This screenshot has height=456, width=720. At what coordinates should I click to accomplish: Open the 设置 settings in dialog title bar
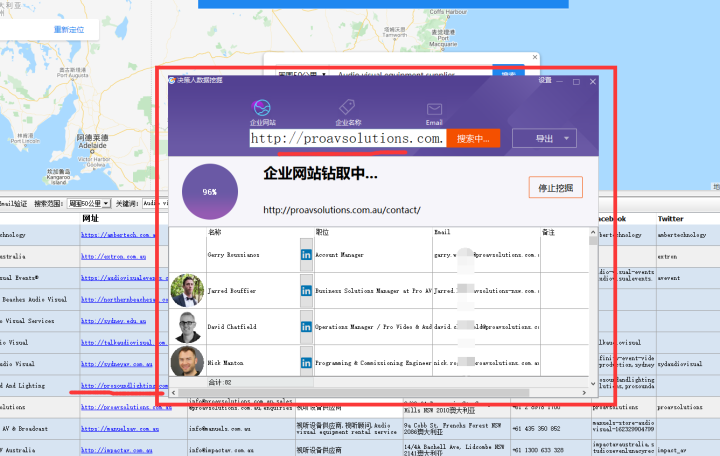pyautogui.click(x=545, y=80)
